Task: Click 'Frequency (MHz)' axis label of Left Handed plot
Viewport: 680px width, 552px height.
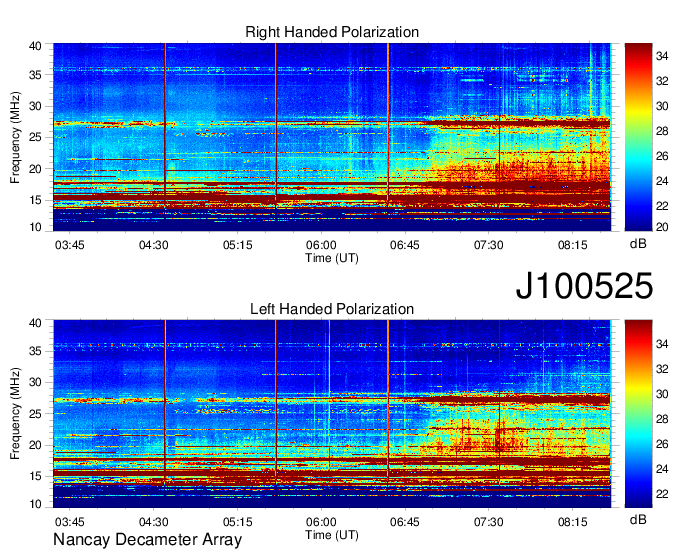Action: (x=15, y=414)
